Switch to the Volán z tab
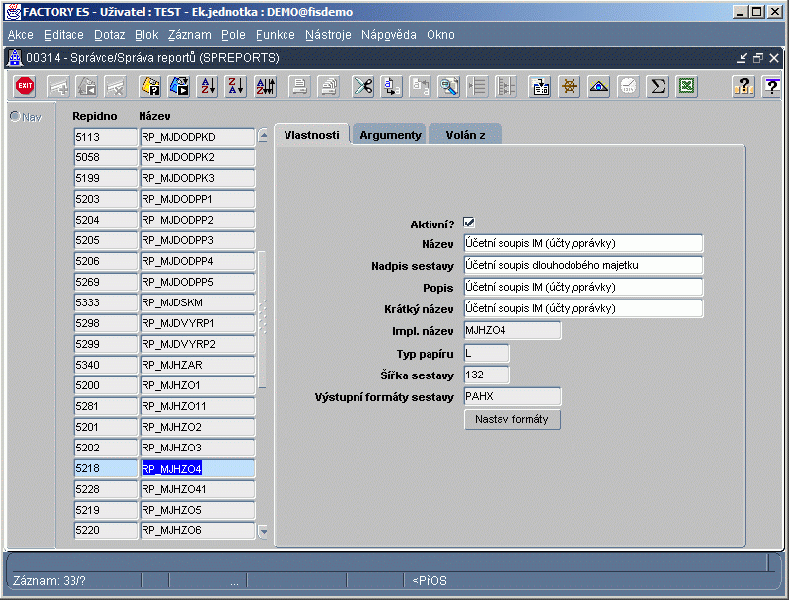 point(464,135)
